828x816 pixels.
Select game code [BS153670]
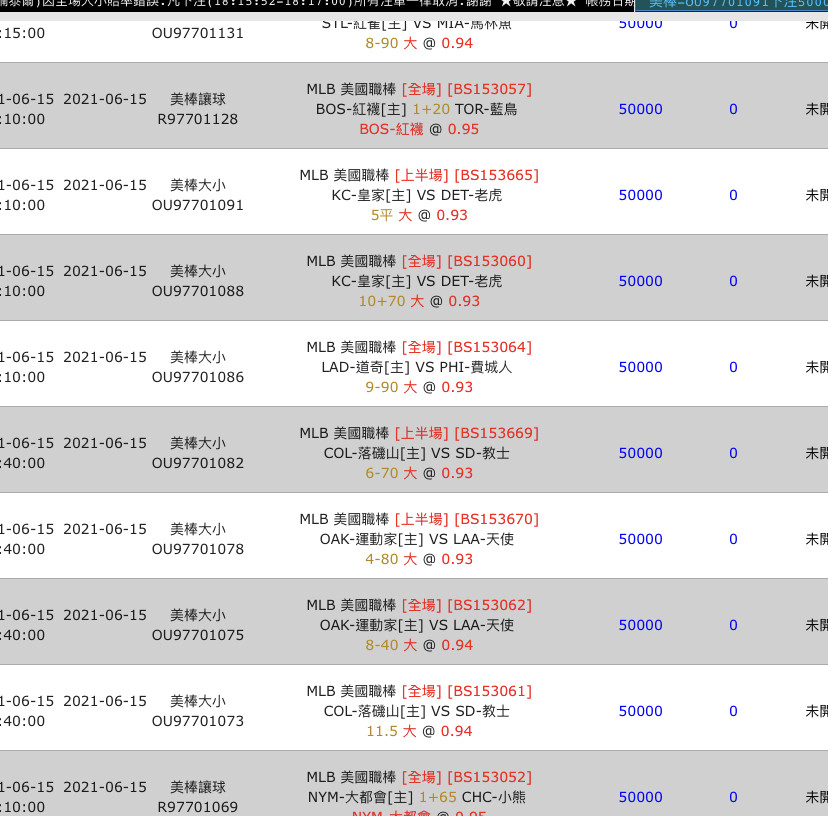tap(496, 520)
